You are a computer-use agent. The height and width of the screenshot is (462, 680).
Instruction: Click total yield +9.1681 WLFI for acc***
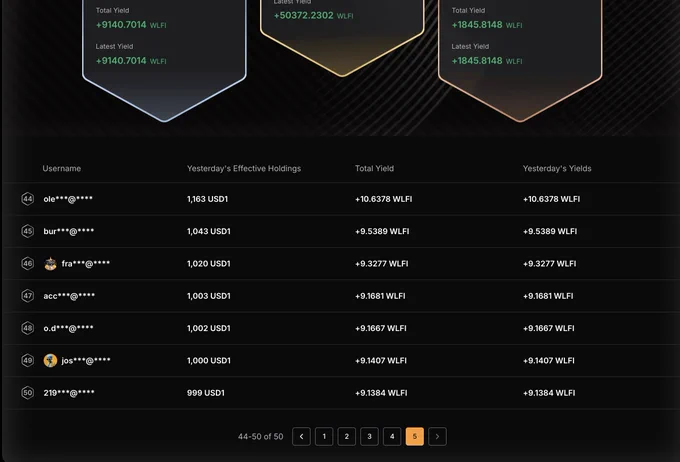coord(380,296)
